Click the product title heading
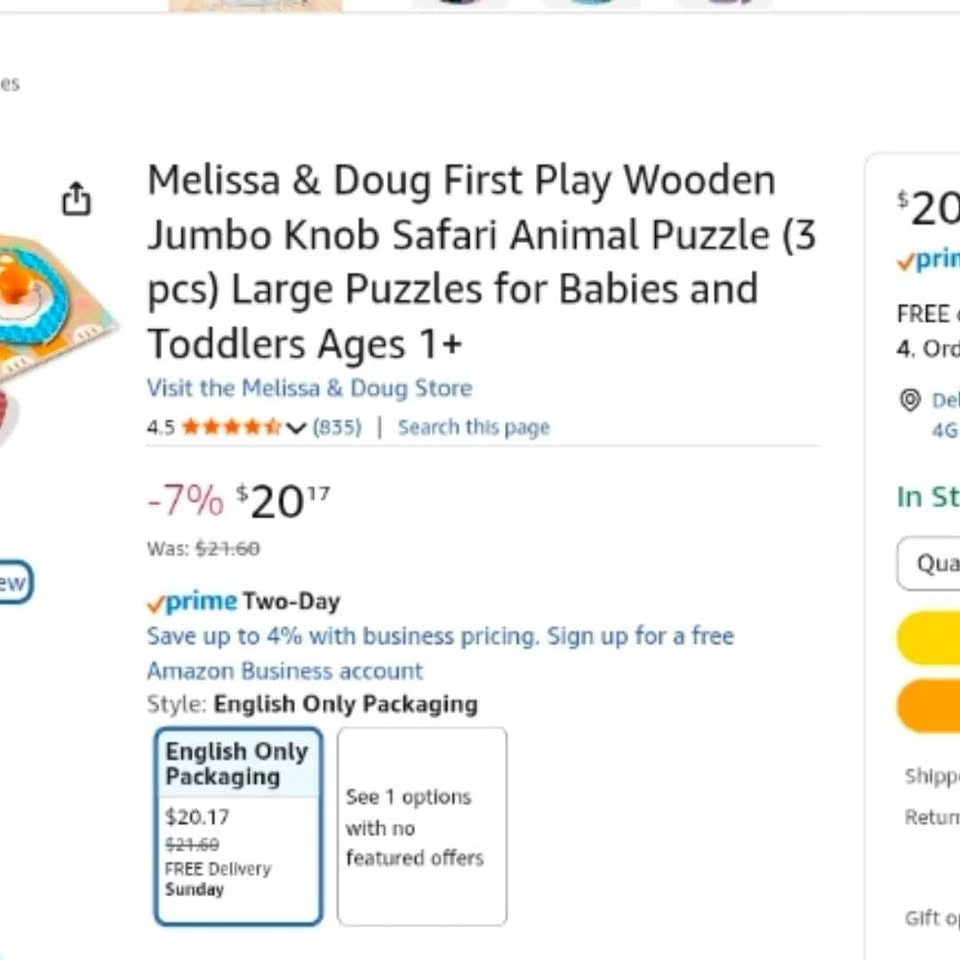960x960 pixels. pyautogui.click(x=480, y=262)
